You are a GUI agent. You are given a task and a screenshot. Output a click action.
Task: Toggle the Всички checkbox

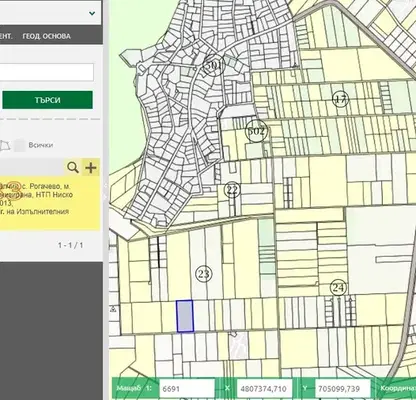point(20,145)
